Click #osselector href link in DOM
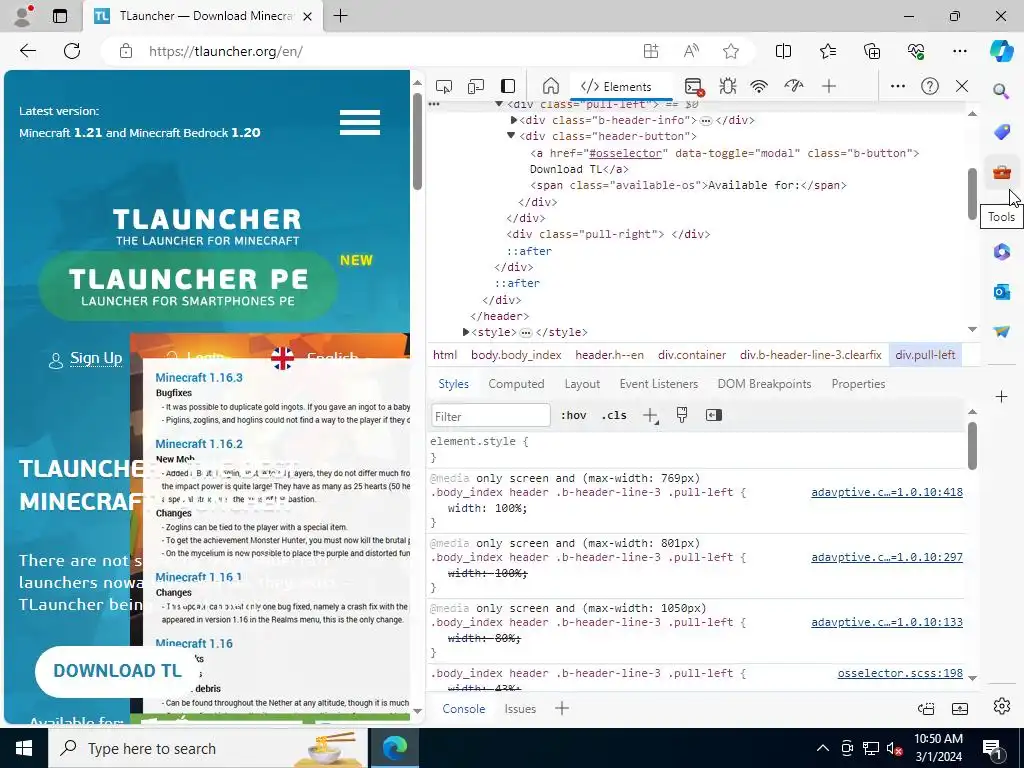 click(x=625, y=153)
